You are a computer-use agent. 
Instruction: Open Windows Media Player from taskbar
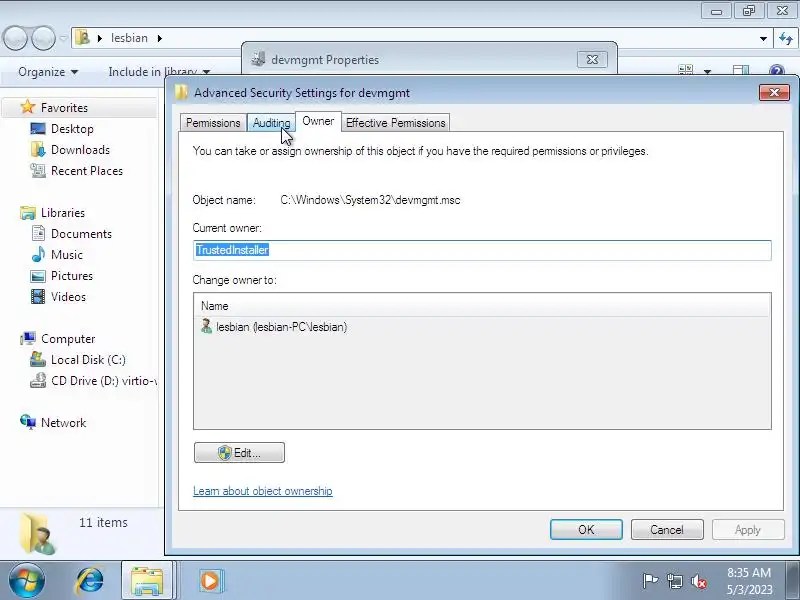coord(210,580)
